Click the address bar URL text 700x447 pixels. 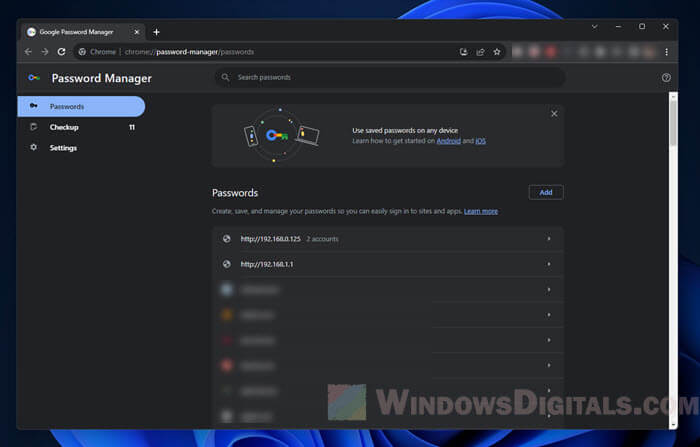coord(189,52)
